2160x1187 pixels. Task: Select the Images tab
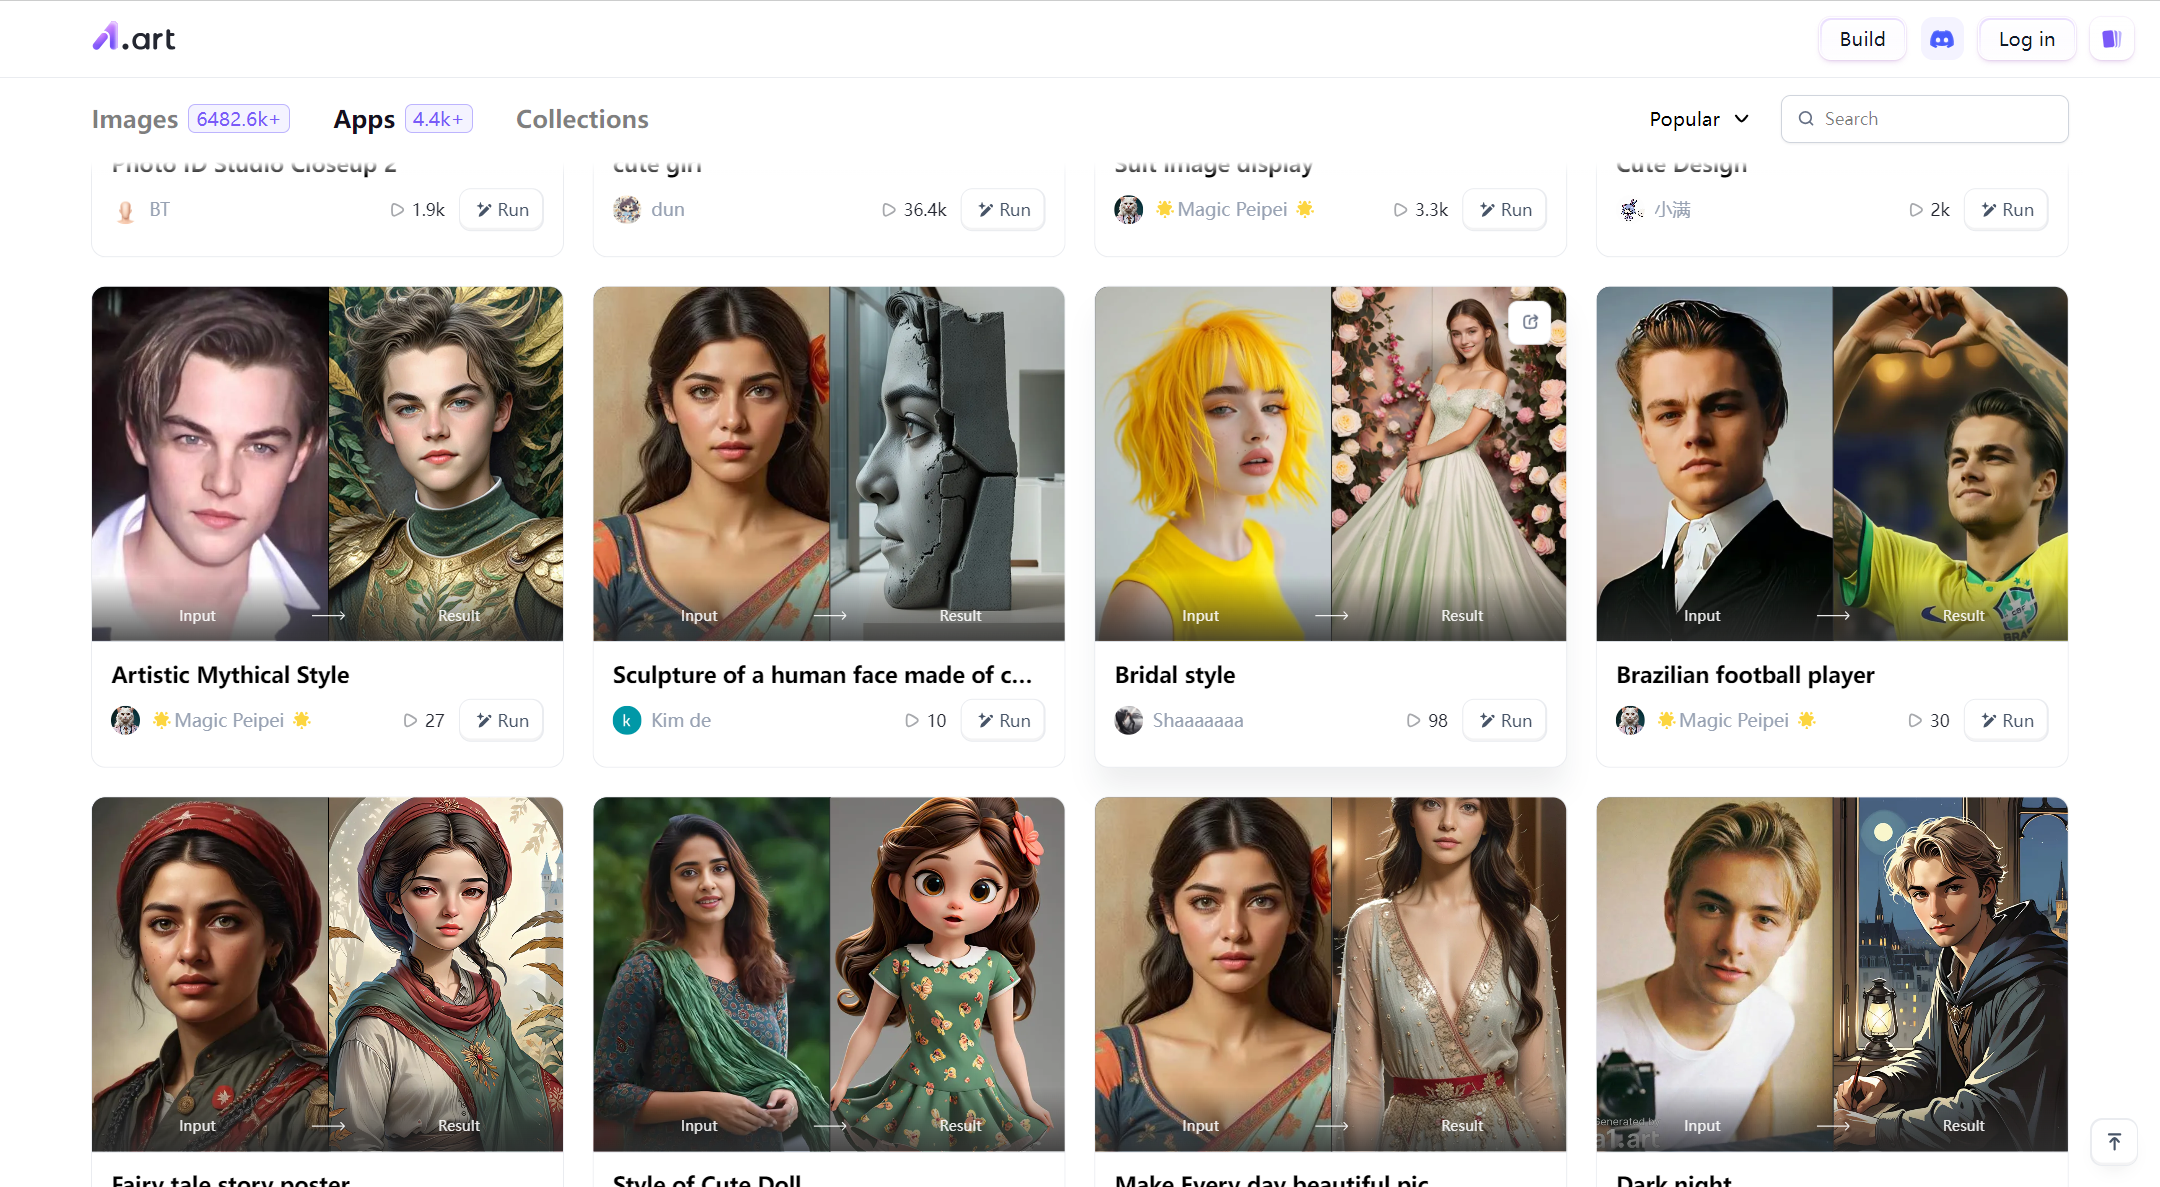134,118
